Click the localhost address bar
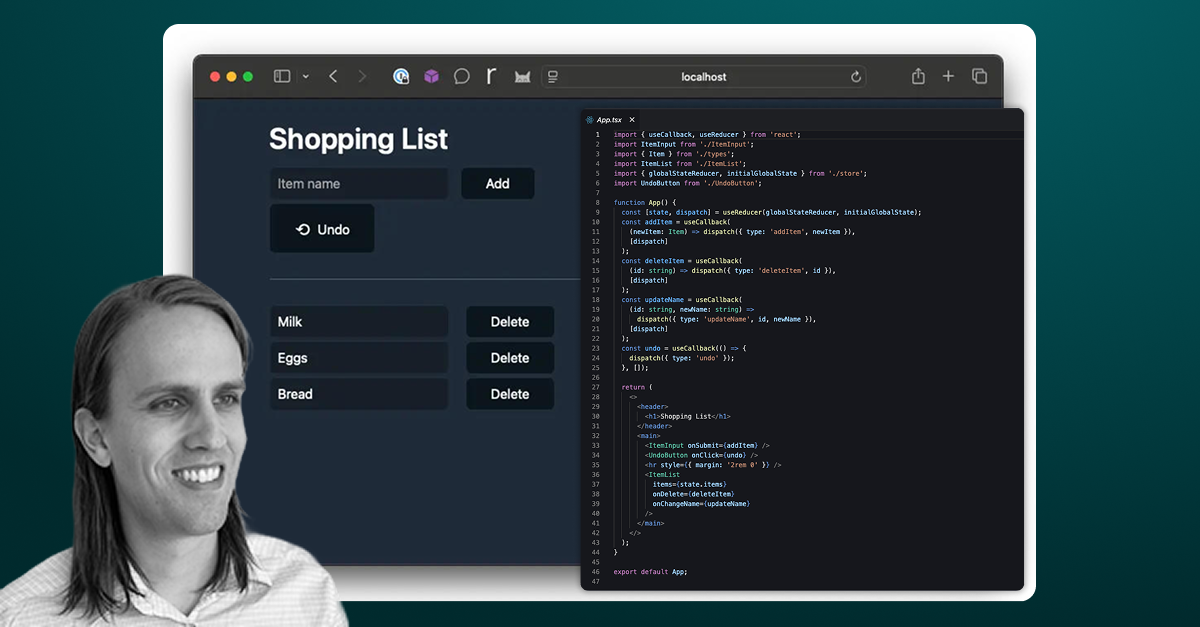 (x=704, y=77)
